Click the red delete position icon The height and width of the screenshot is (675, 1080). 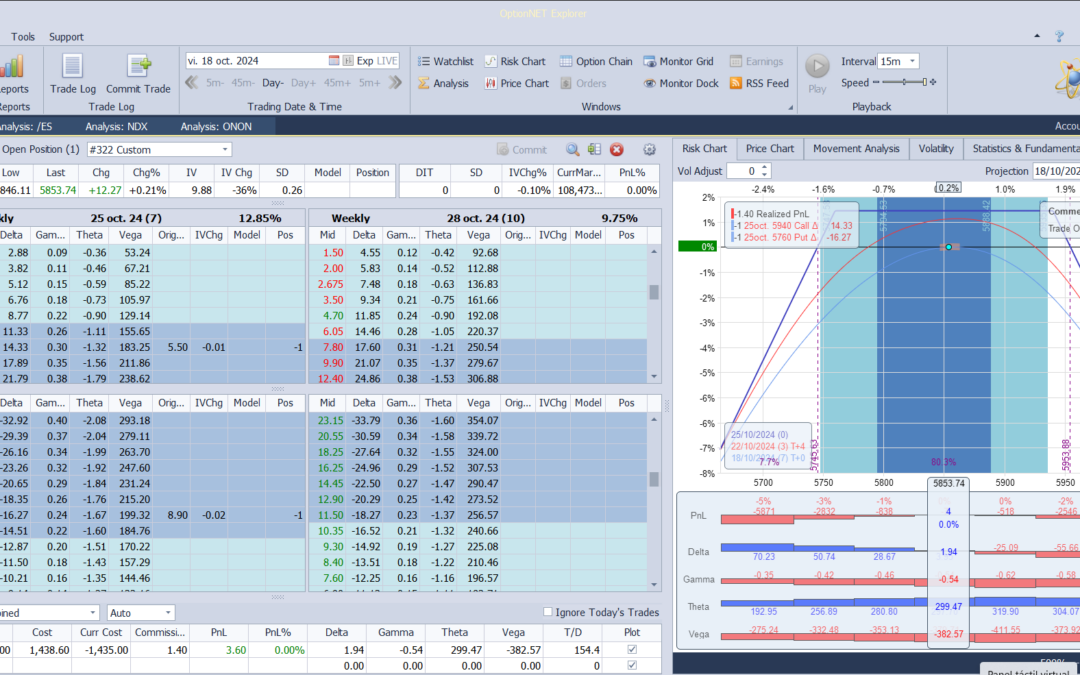616,149
